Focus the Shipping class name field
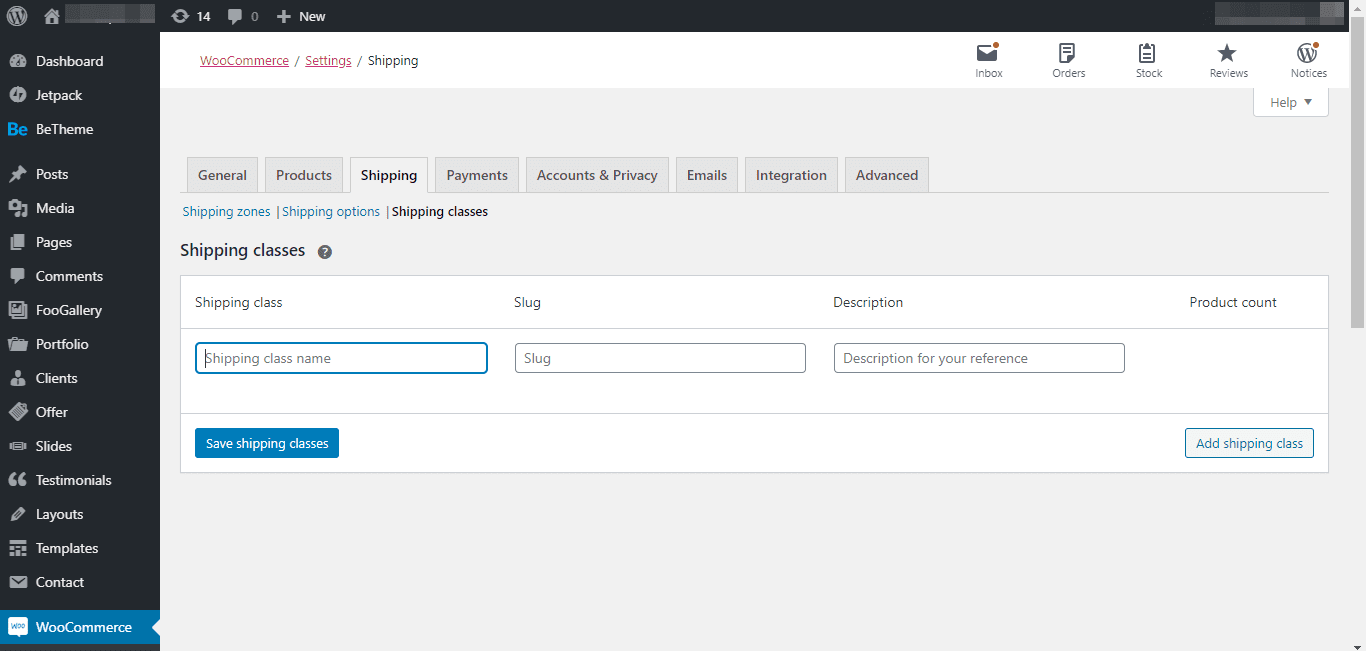Viewport: 1366px width, 651px height. 341,358
